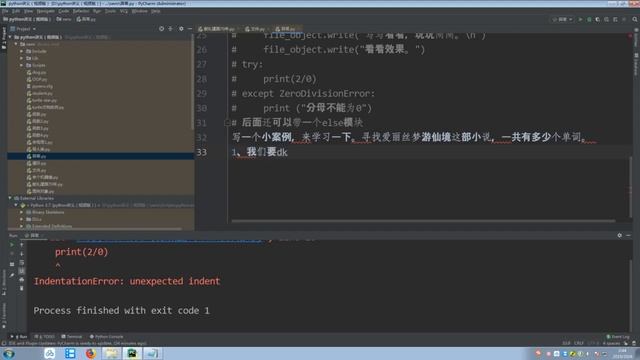Screen dimensions: 640x360
Task: Click Run with Coverage icon in top toolbar
Action: [598, 19]
